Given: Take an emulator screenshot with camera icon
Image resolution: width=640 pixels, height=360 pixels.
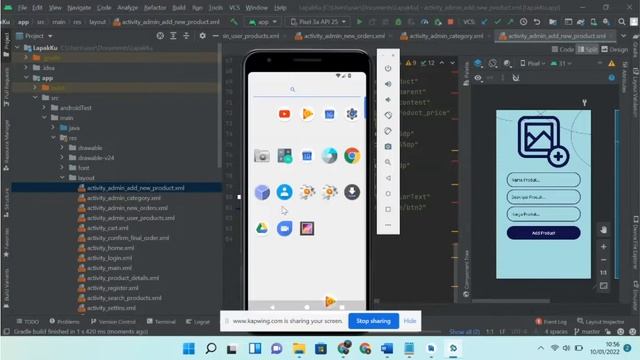Looking at the screenshot, I should [388, 147].
